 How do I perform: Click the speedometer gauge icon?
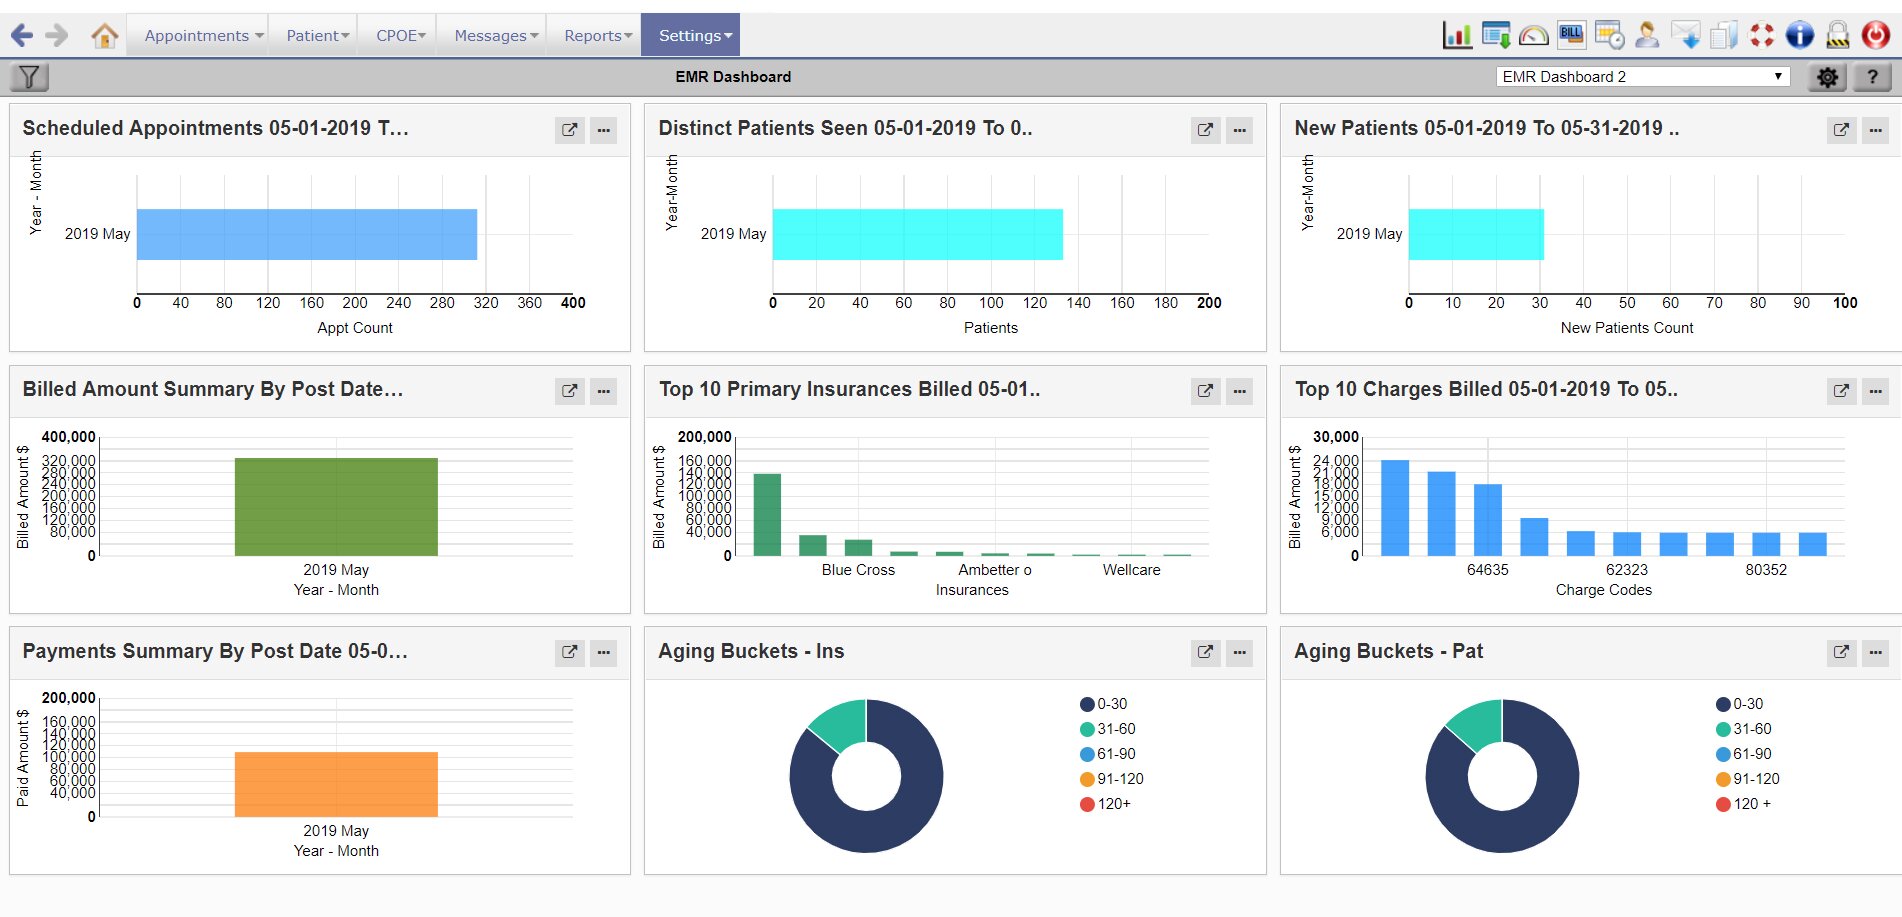tap(1533, 36)
